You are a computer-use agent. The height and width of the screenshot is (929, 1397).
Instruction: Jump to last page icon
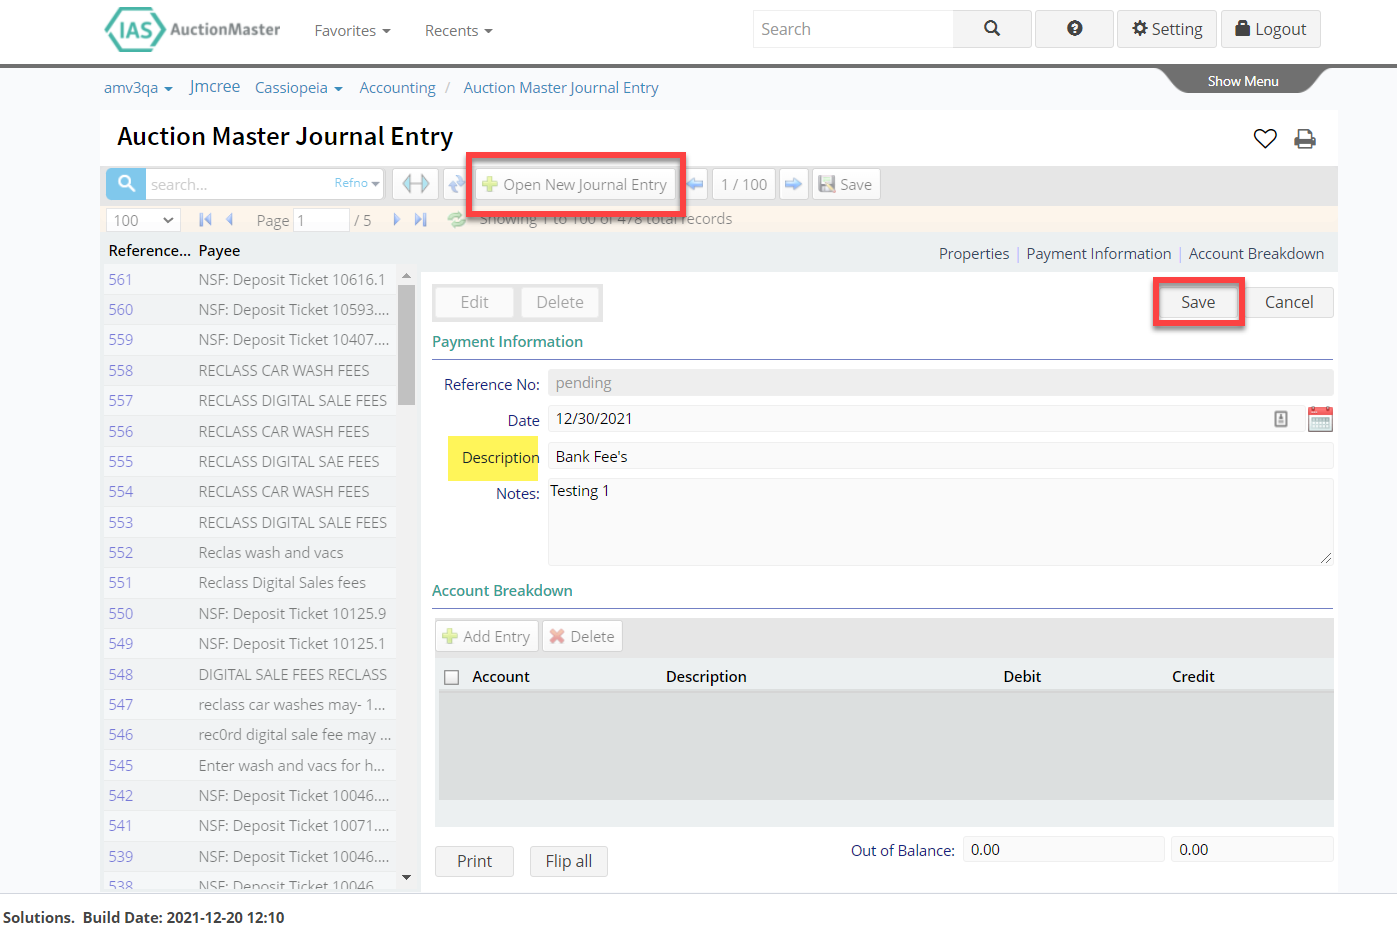(x=421, y=220)
